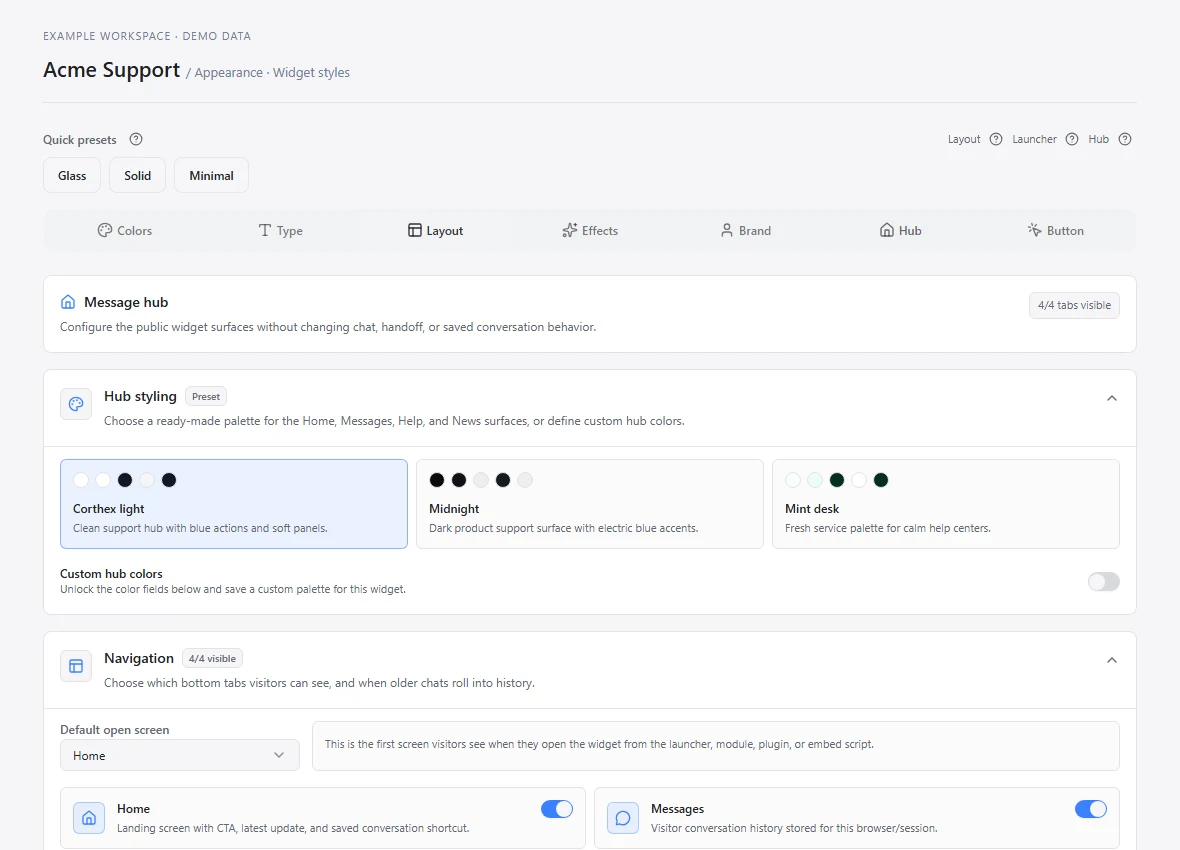Click the Launcher label in the top right

point(1034,139)
